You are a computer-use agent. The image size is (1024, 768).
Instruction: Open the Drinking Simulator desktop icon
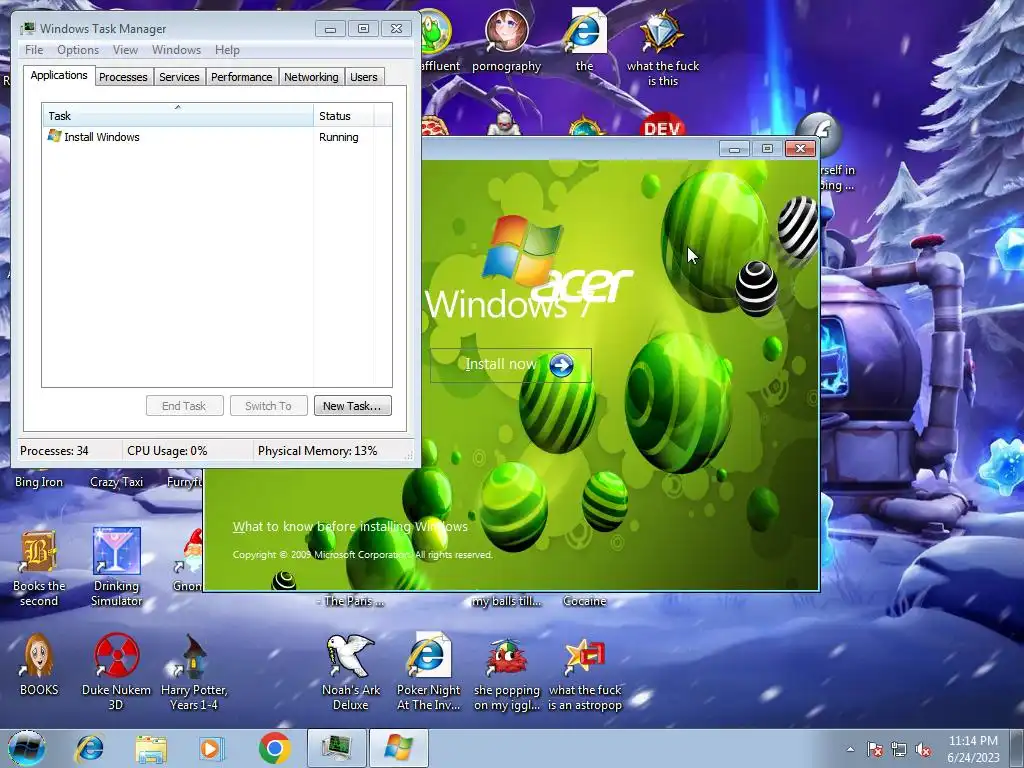[116, 567]
